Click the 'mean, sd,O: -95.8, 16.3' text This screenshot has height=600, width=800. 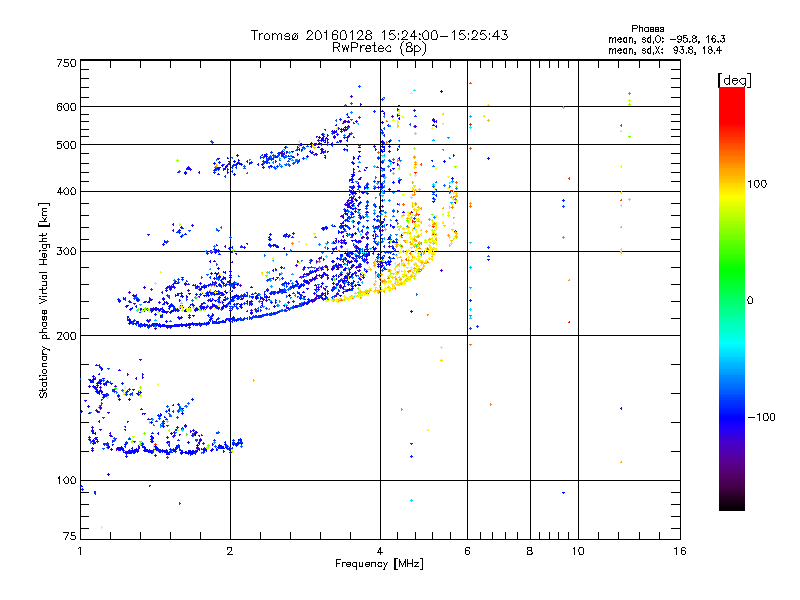(666, 39)
